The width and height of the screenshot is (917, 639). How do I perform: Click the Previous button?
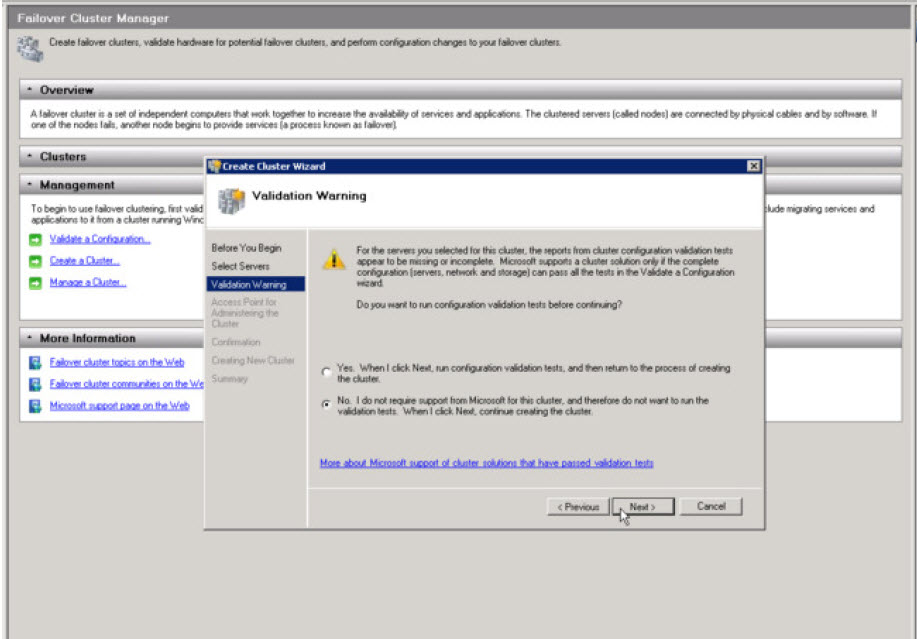click(x=578, y=507)
